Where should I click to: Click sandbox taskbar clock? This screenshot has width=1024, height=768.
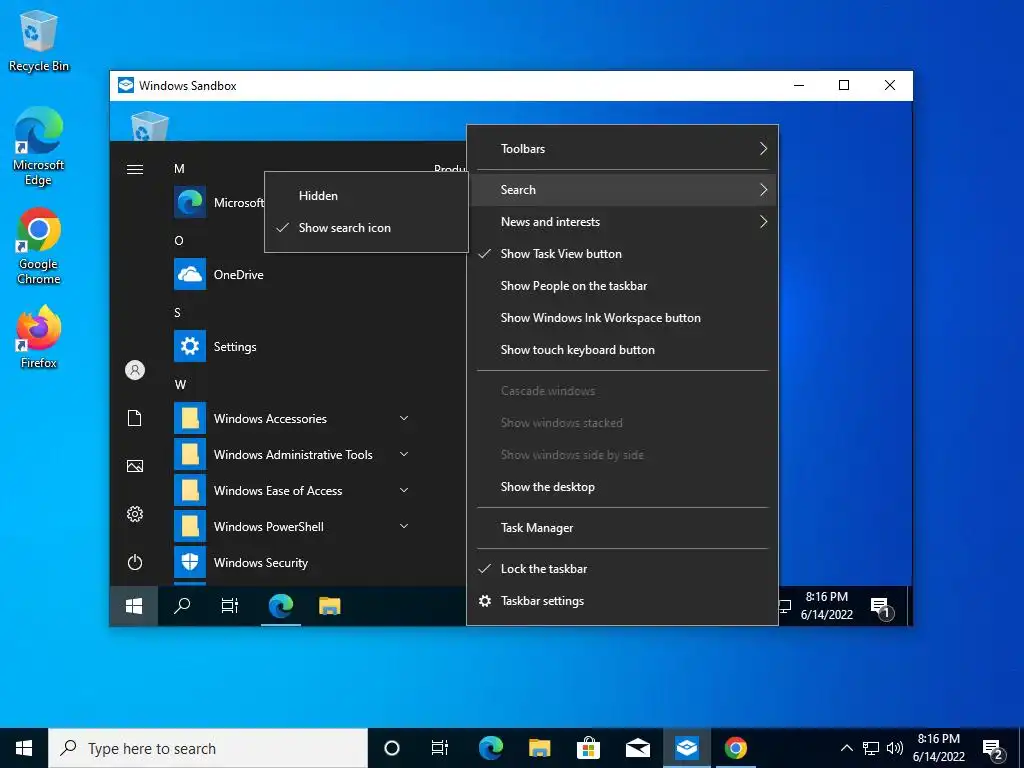click(827, 605)
